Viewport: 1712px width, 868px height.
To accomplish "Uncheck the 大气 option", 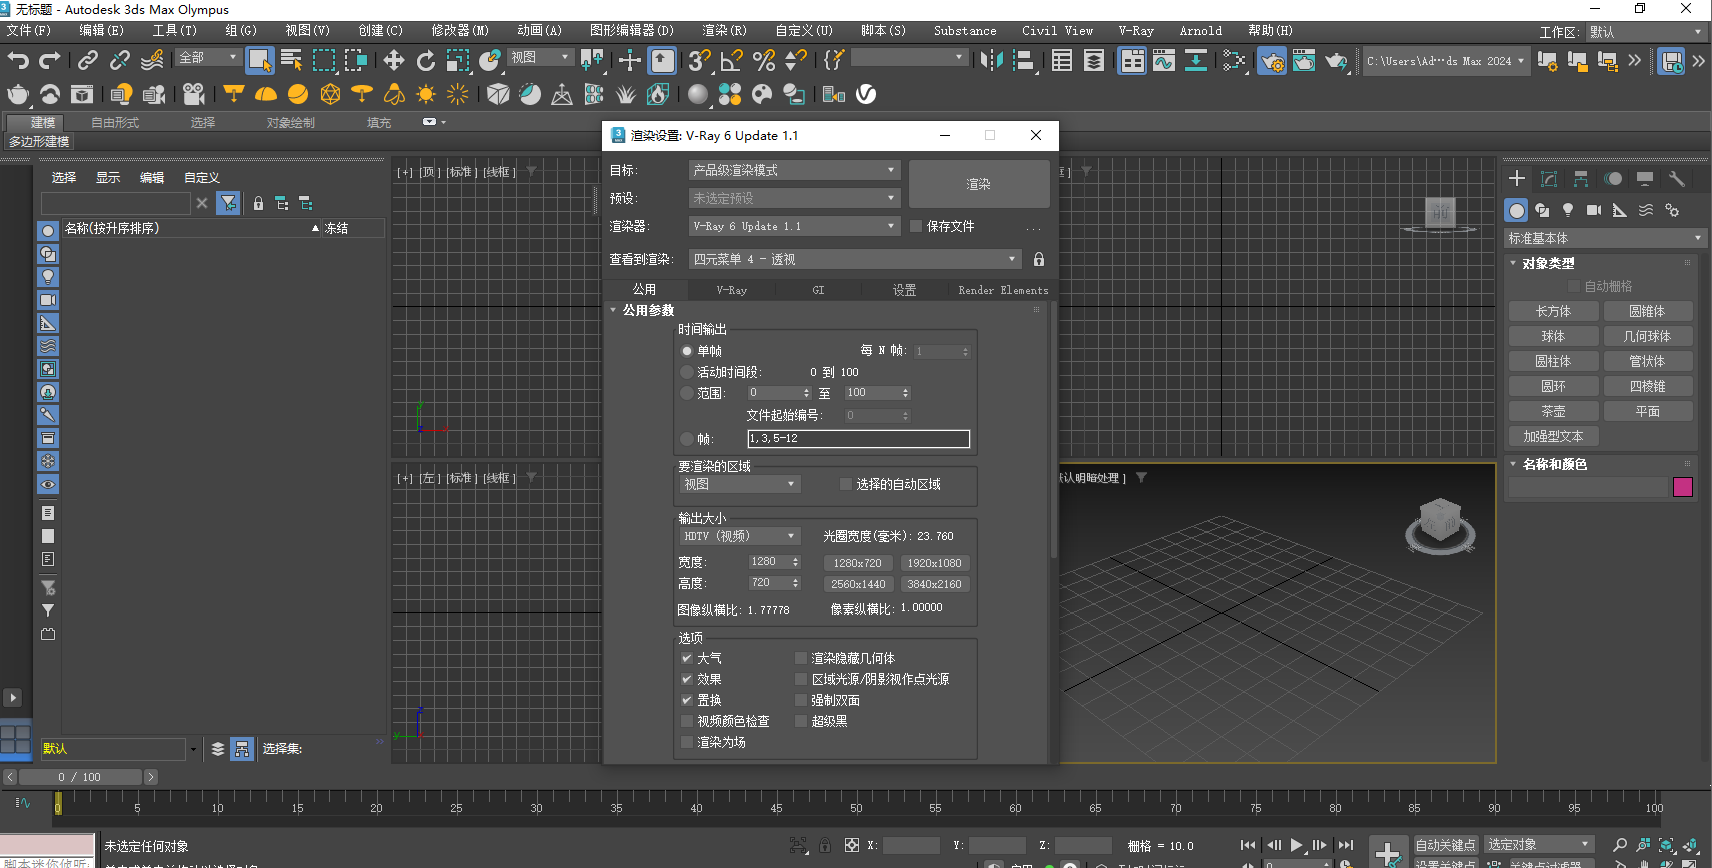I will [x=687, y=658].
